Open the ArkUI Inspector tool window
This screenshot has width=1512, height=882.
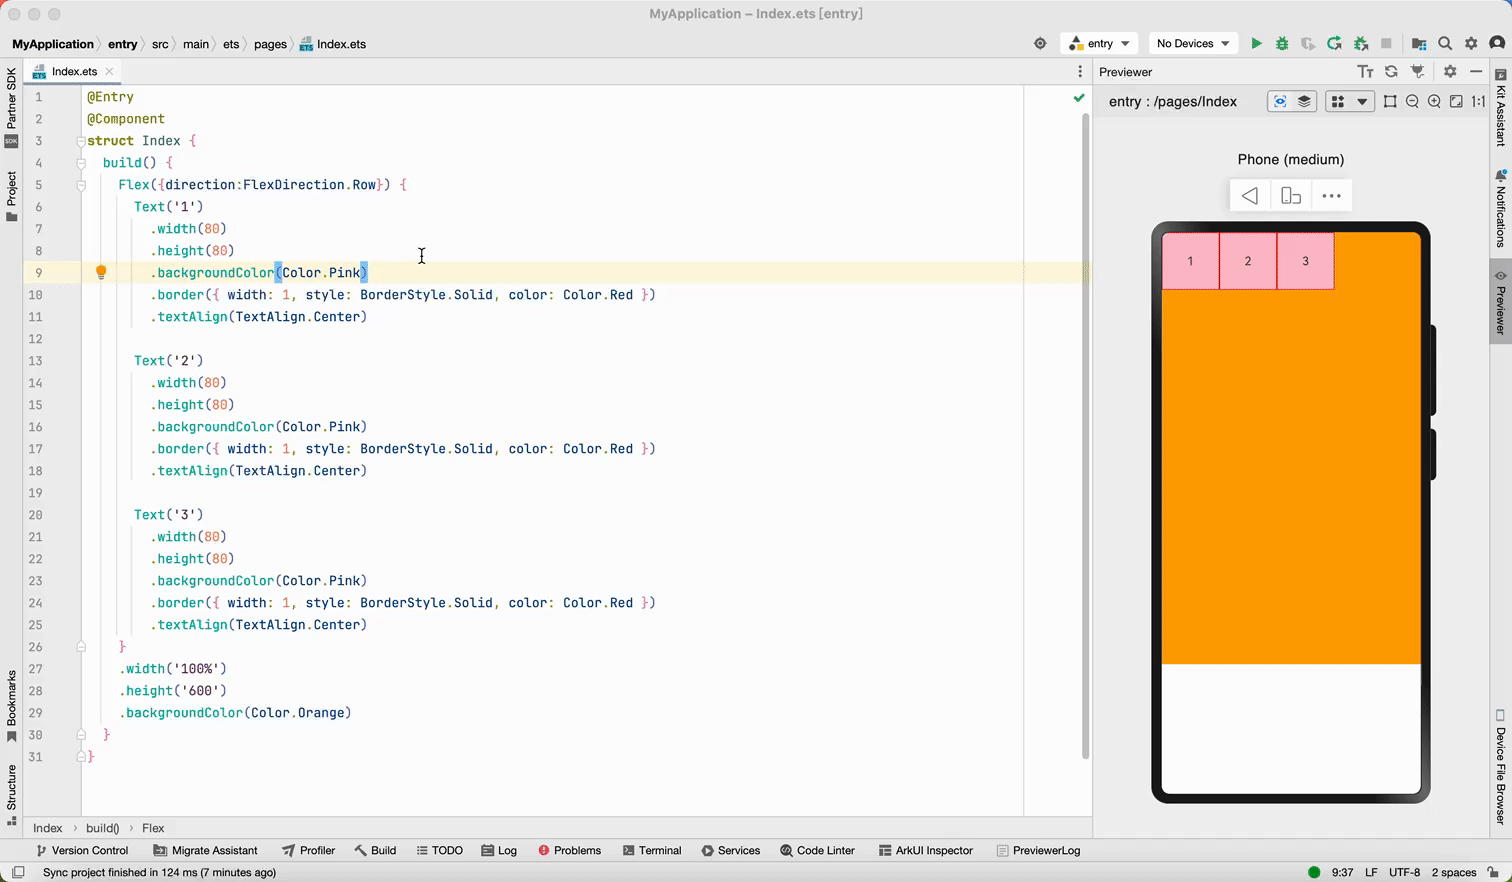click(x=925, y=851)
